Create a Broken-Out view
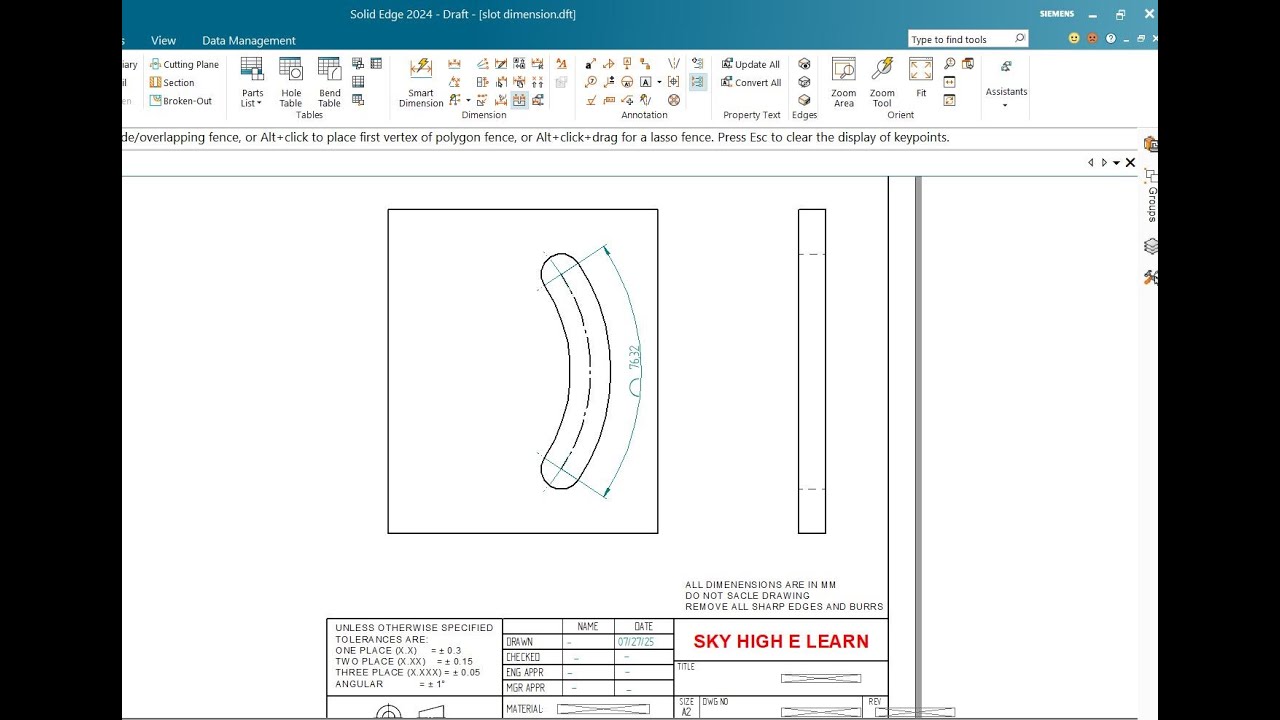The width and height of the screenshot is (1280, 720). [x=184, y=100]
